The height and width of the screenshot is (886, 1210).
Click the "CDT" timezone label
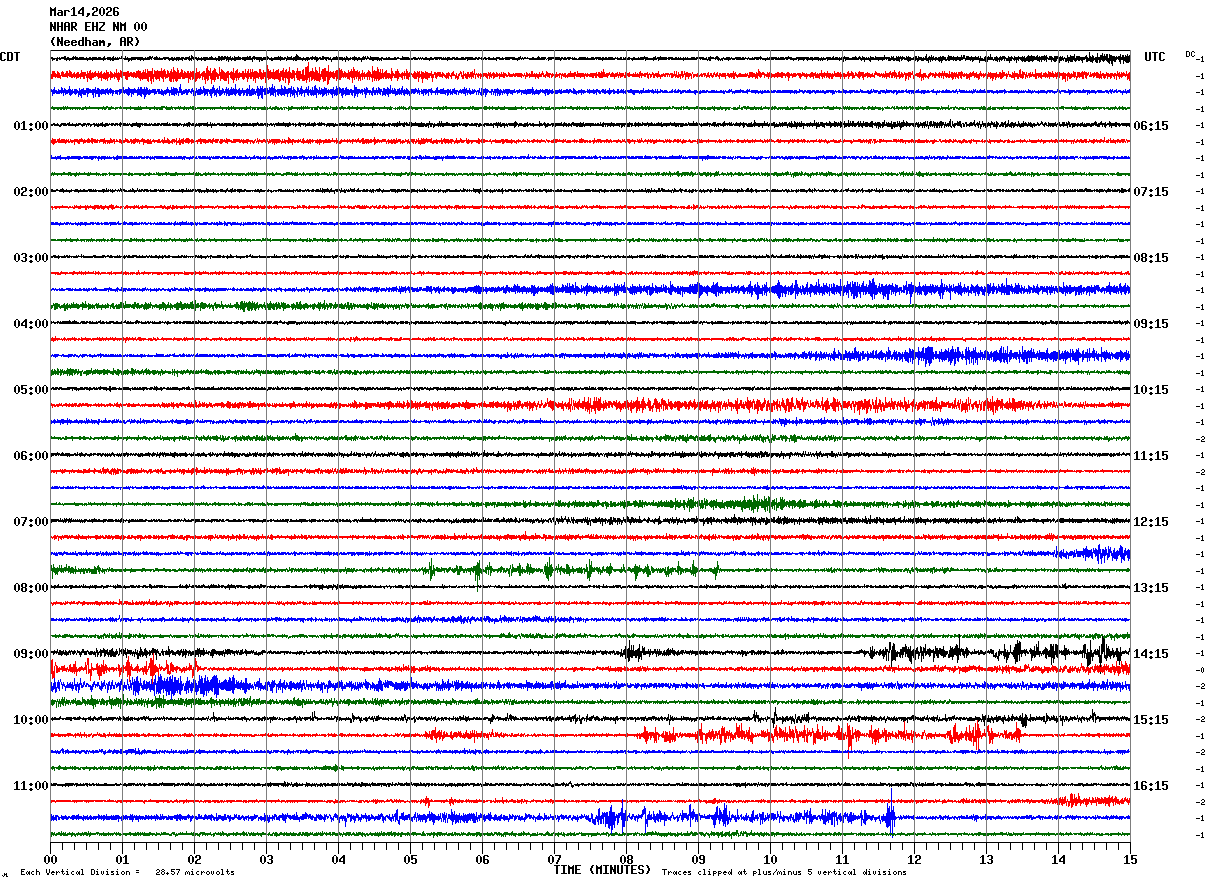click(x=10, y=57)
